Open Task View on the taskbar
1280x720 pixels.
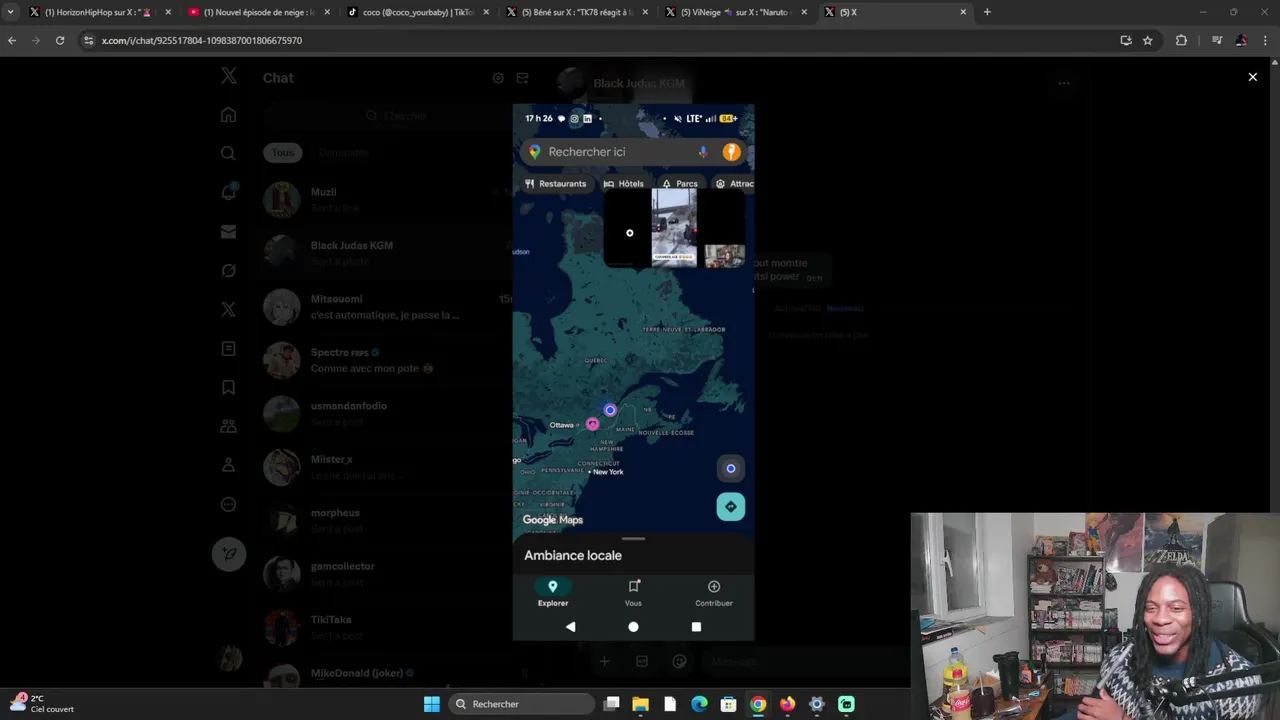pyautogui.click(x=612, y=704)
